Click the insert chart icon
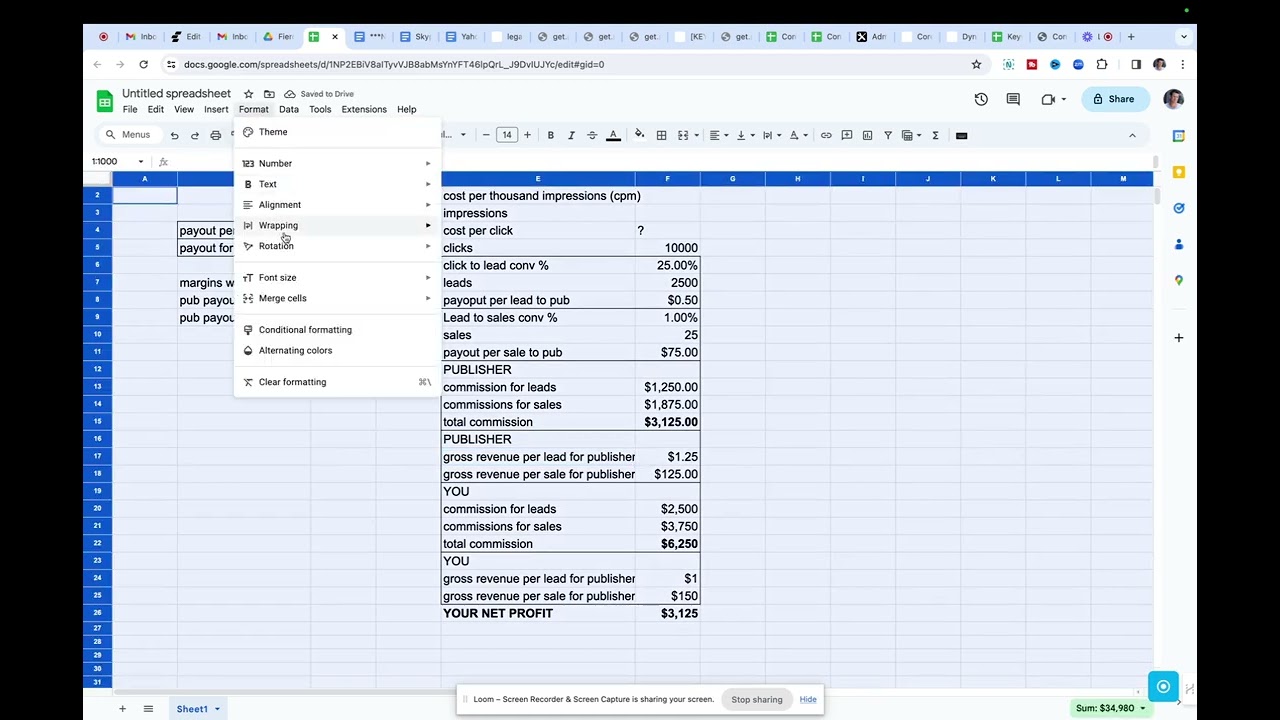The width and height of the screenshot is (1280, 720). (x=867, y=135)
